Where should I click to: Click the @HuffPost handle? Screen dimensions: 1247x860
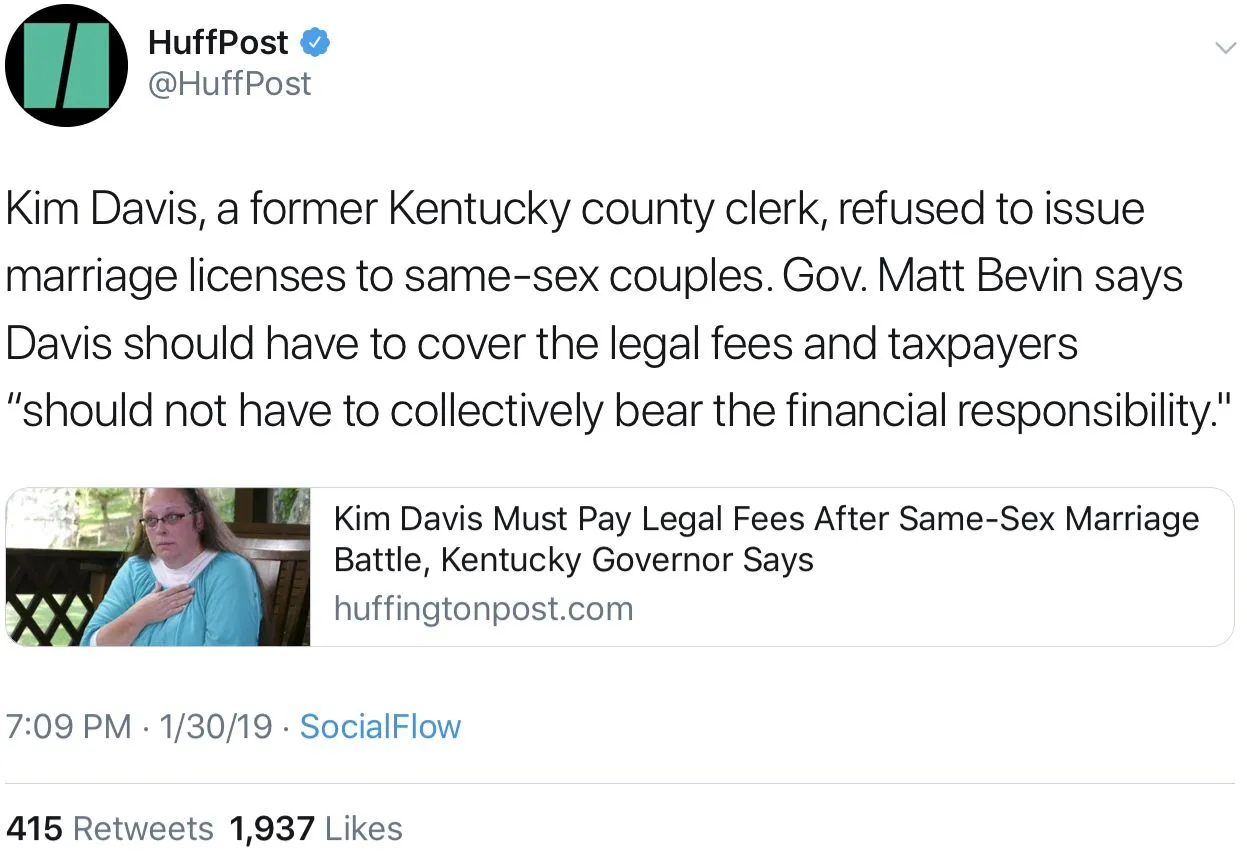coord(229,84)
